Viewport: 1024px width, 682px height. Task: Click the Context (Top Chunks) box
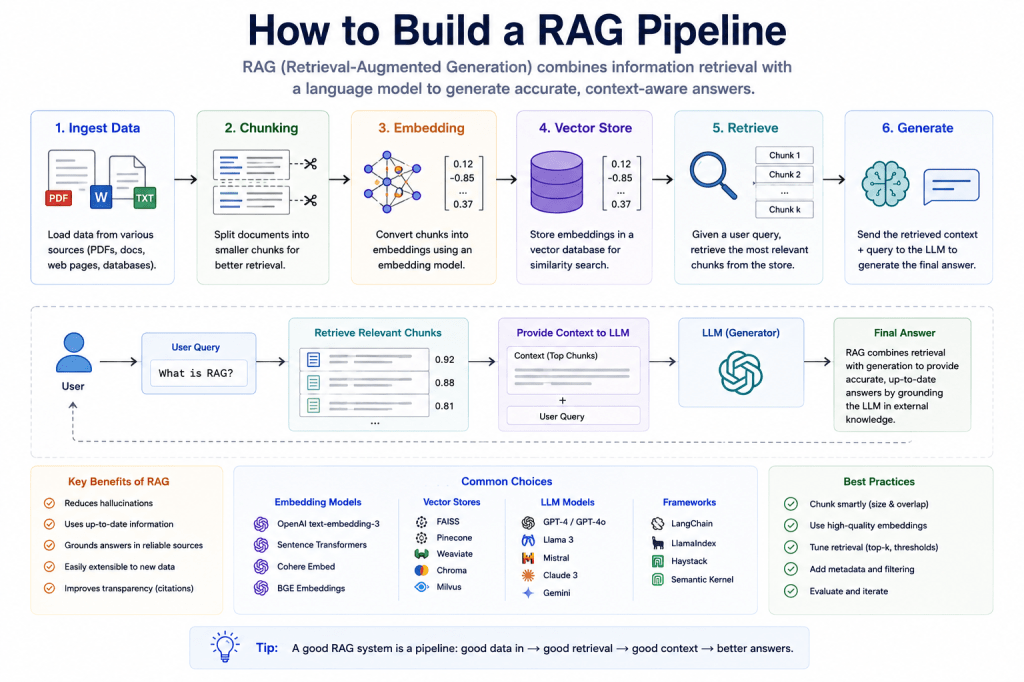pyautogui.click(x=573, y=370)
